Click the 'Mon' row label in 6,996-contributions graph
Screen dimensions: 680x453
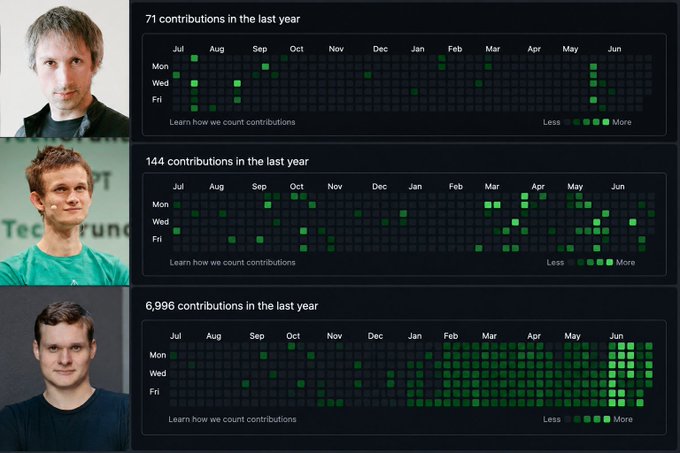tap(157, 355)
